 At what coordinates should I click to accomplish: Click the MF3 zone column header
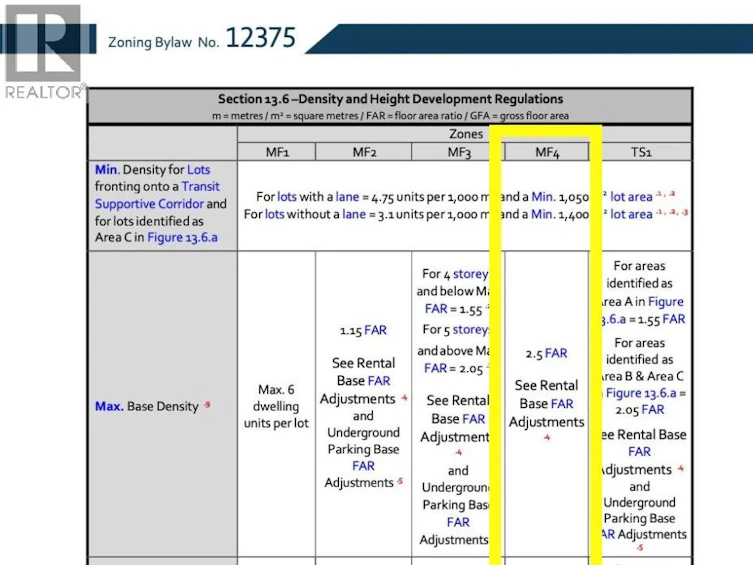coord(459,152)
